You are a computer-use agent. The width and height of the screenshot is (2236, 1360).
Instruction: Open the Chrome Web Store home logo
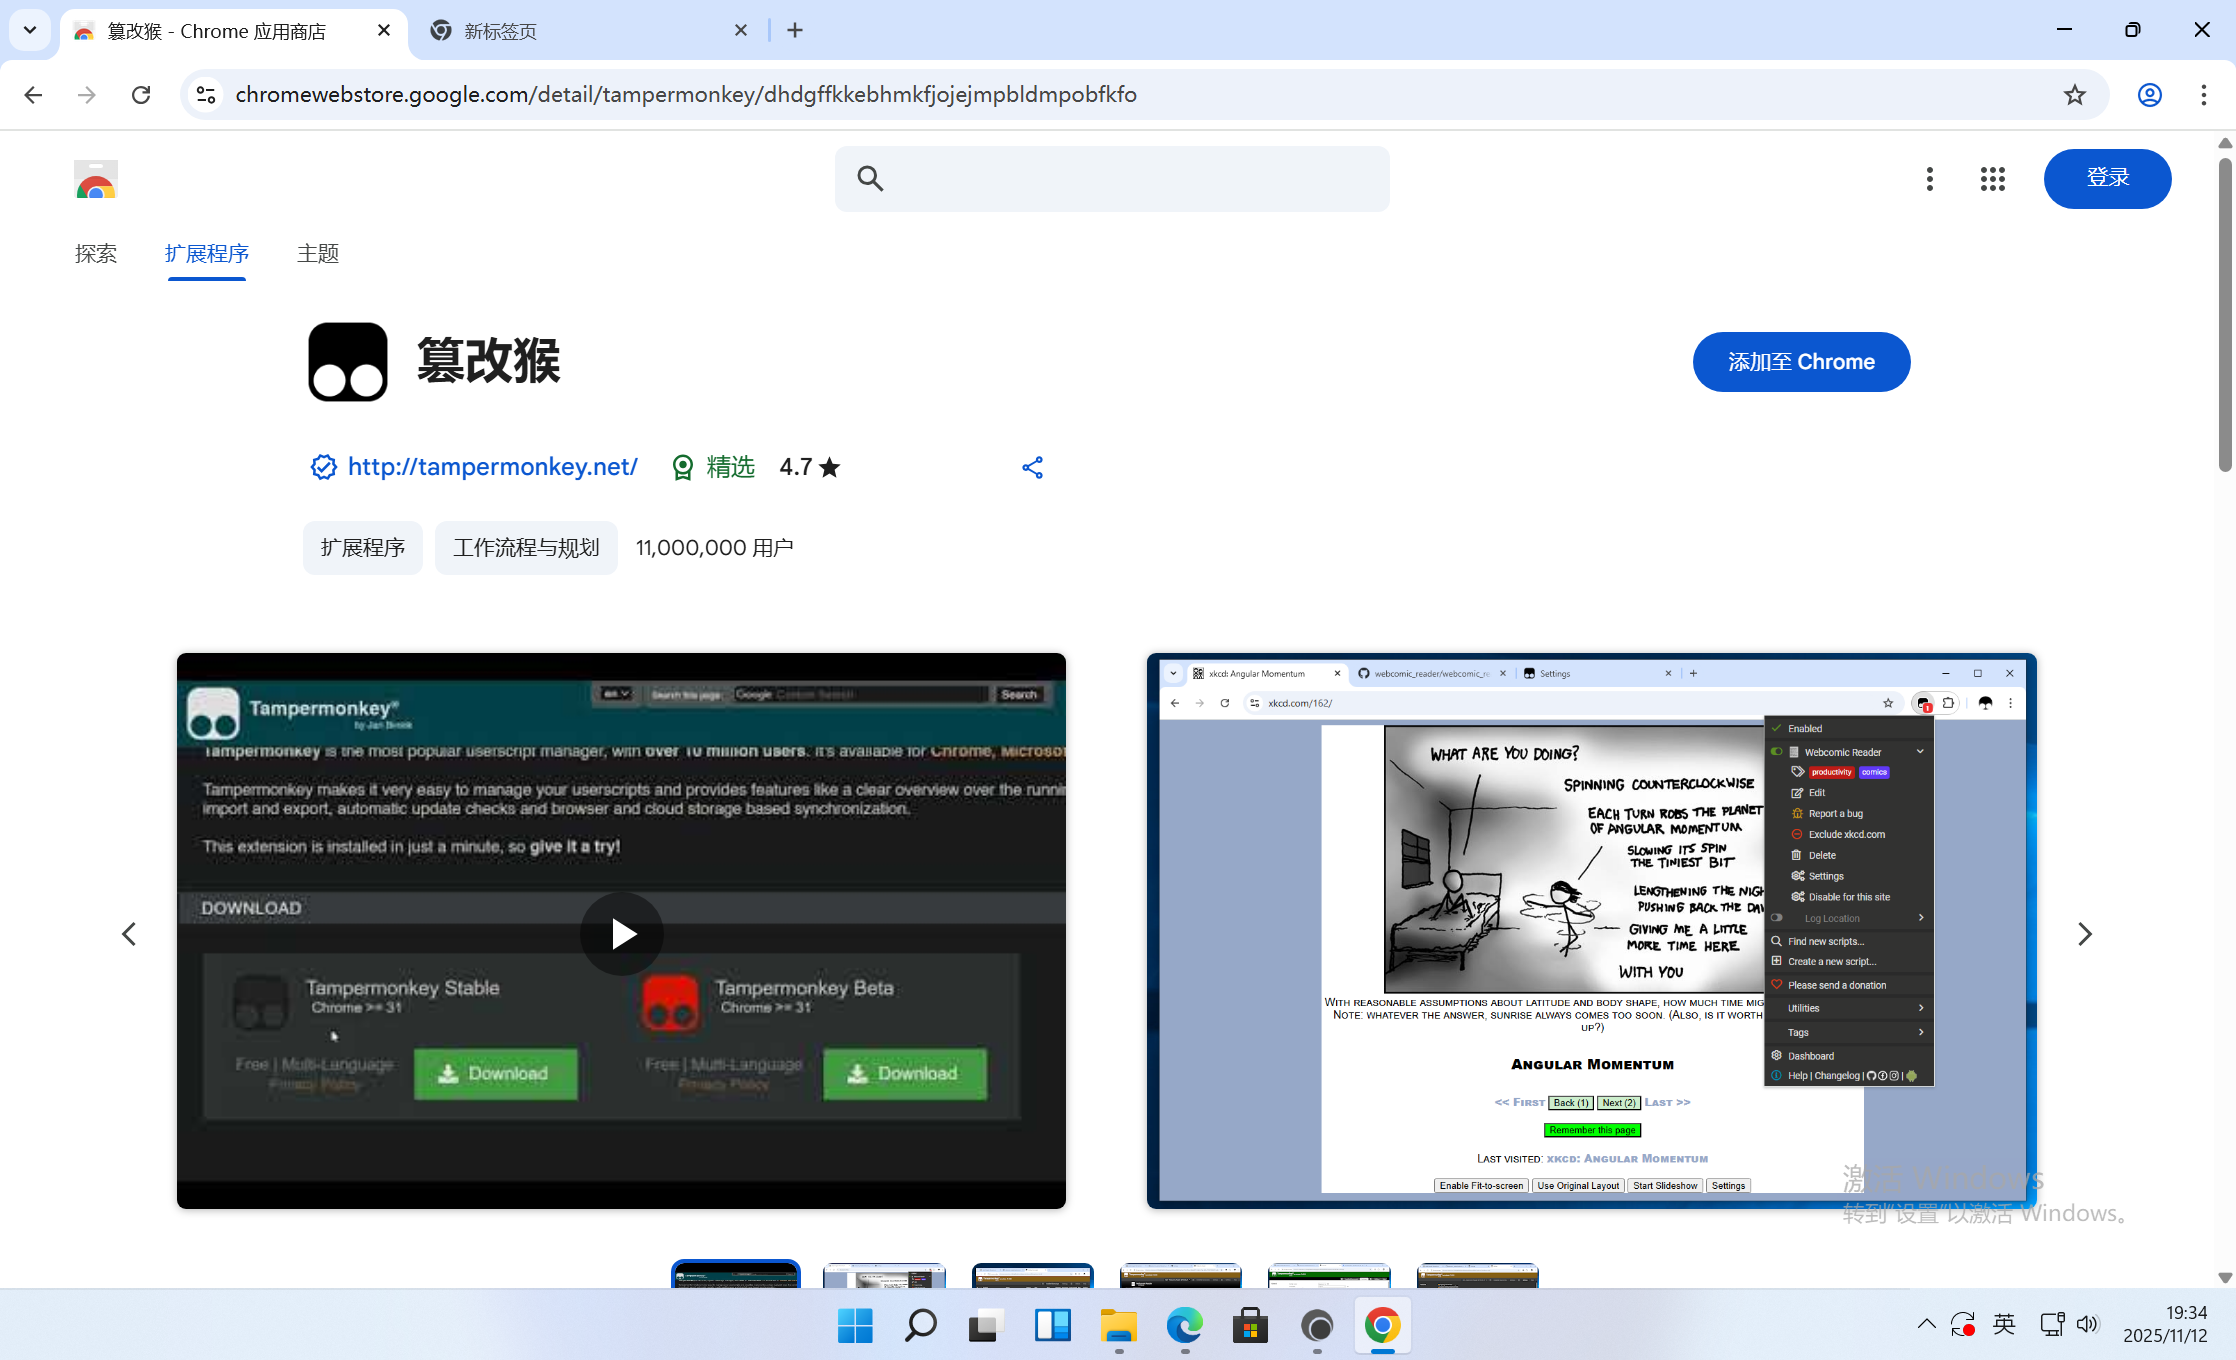pyautogui.click(x=95, y=180)
